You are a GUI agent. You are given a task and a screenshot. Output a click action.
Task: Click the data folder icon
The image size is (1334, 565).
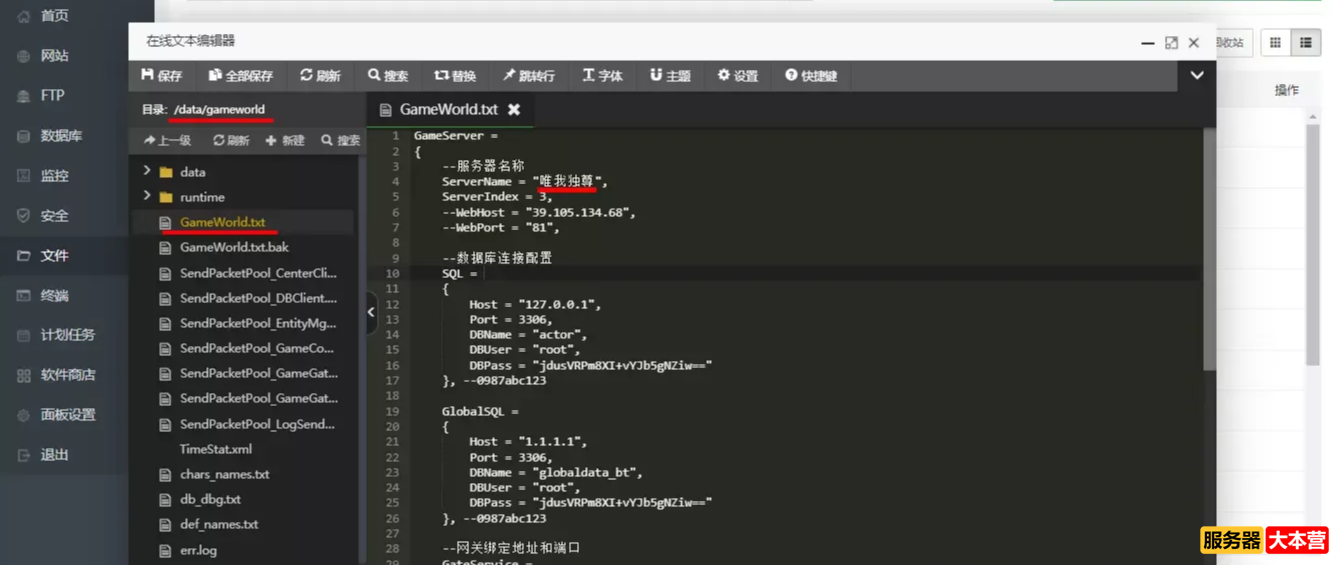coord(166,172)
